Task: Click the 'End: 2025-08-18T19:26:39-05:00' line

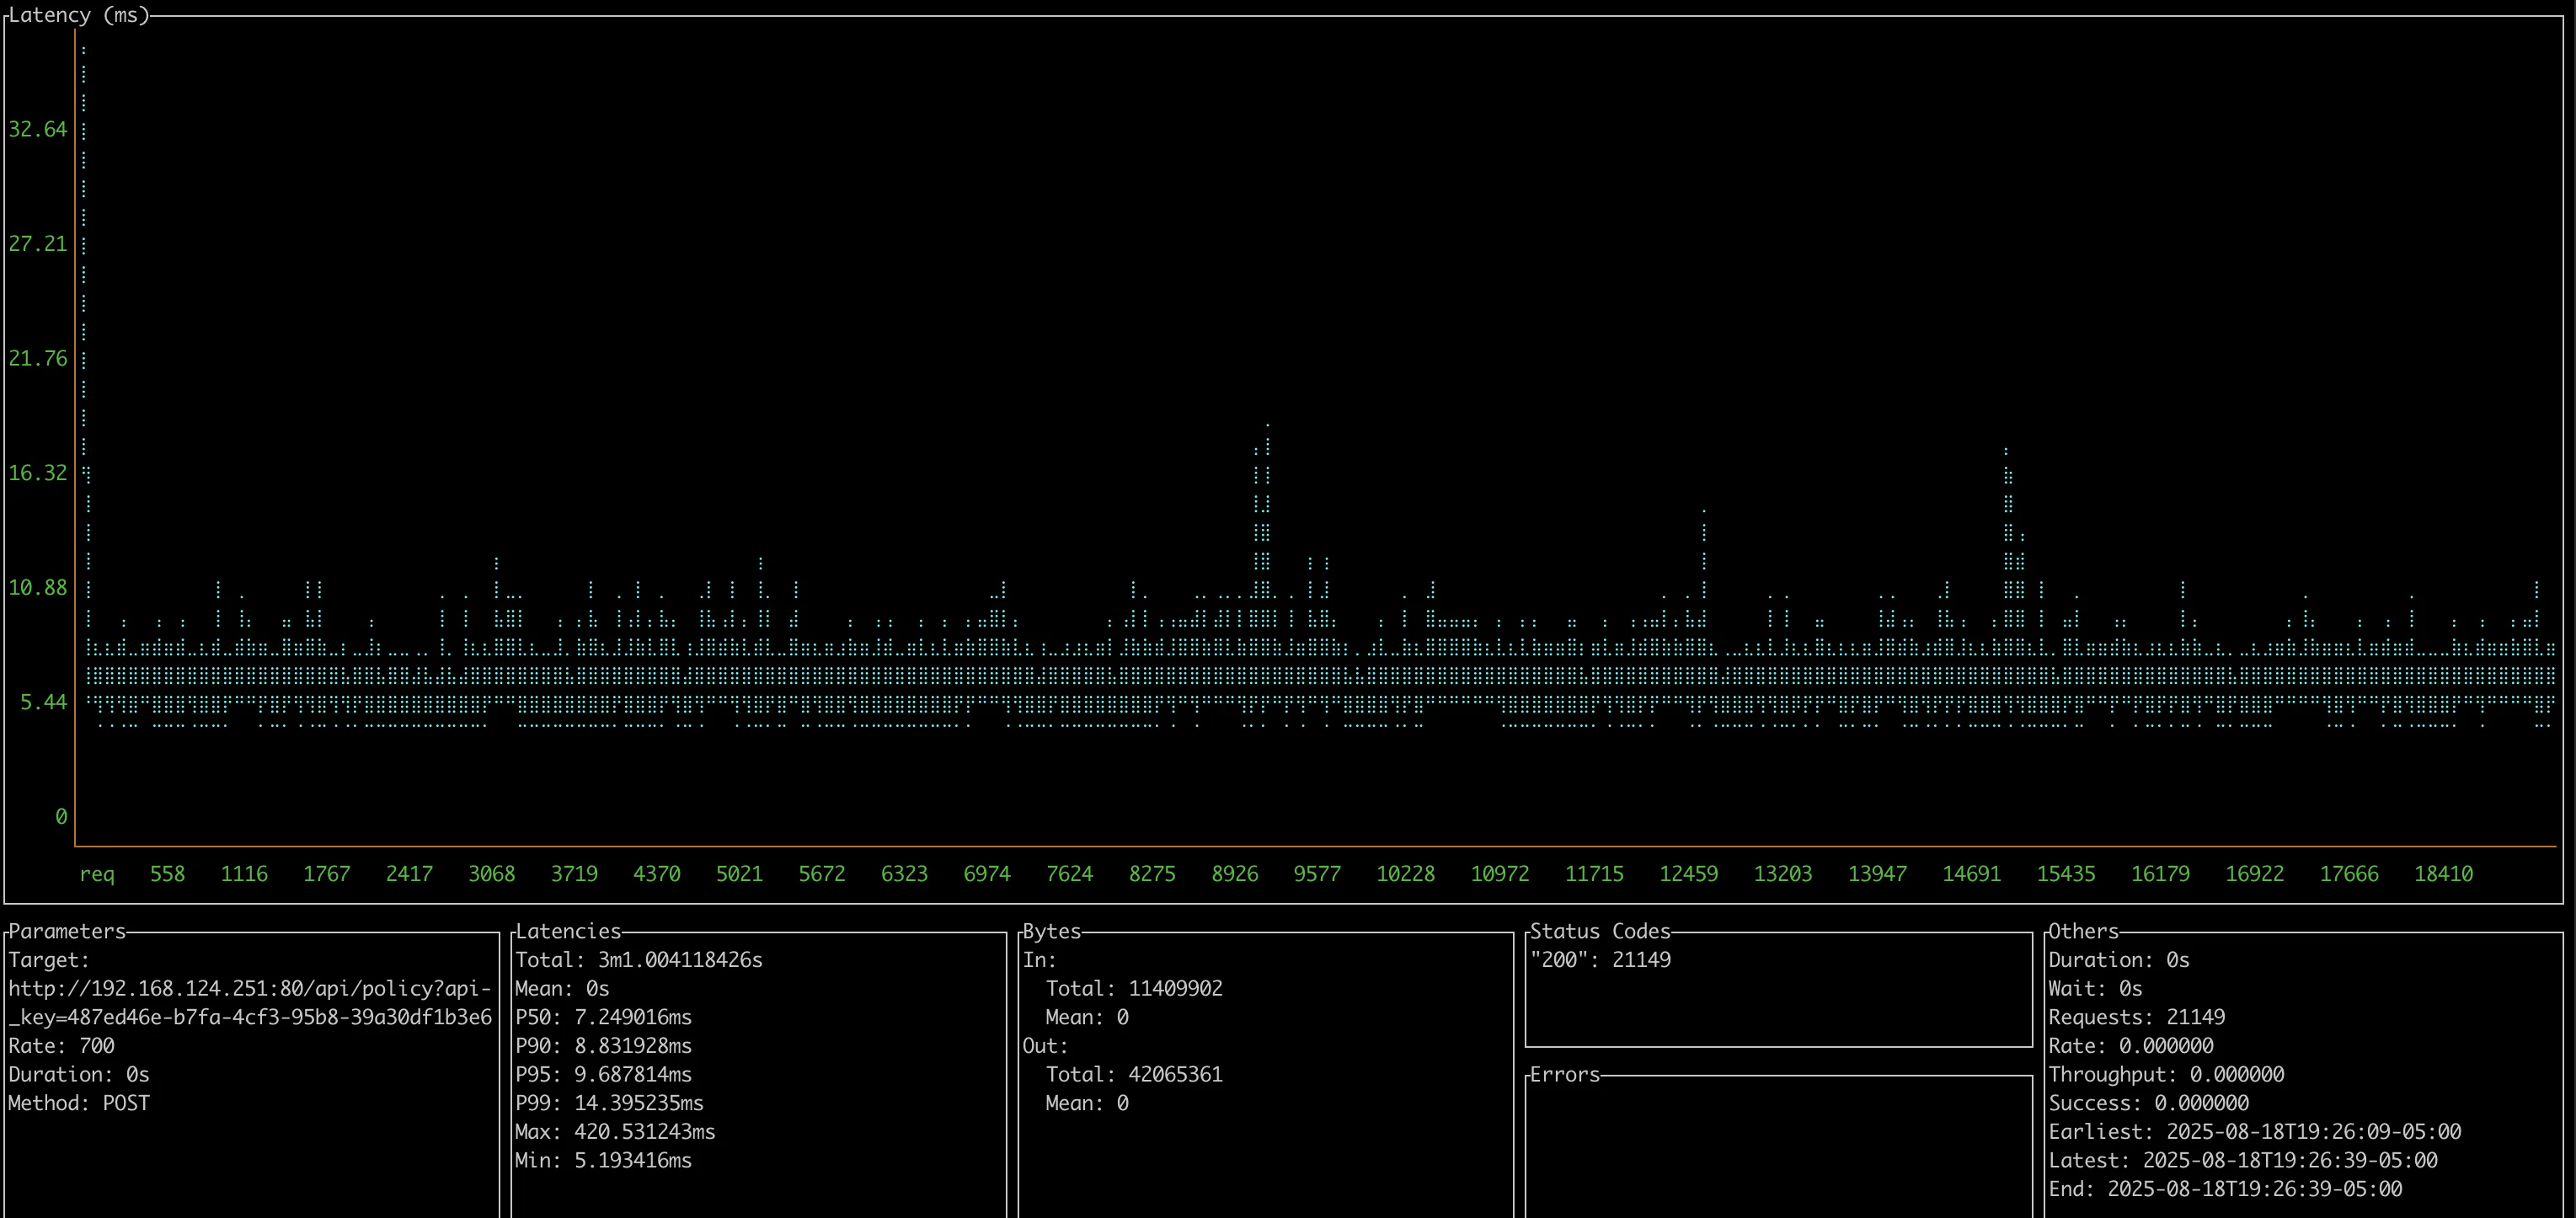Action: tap(2225, 1190)
